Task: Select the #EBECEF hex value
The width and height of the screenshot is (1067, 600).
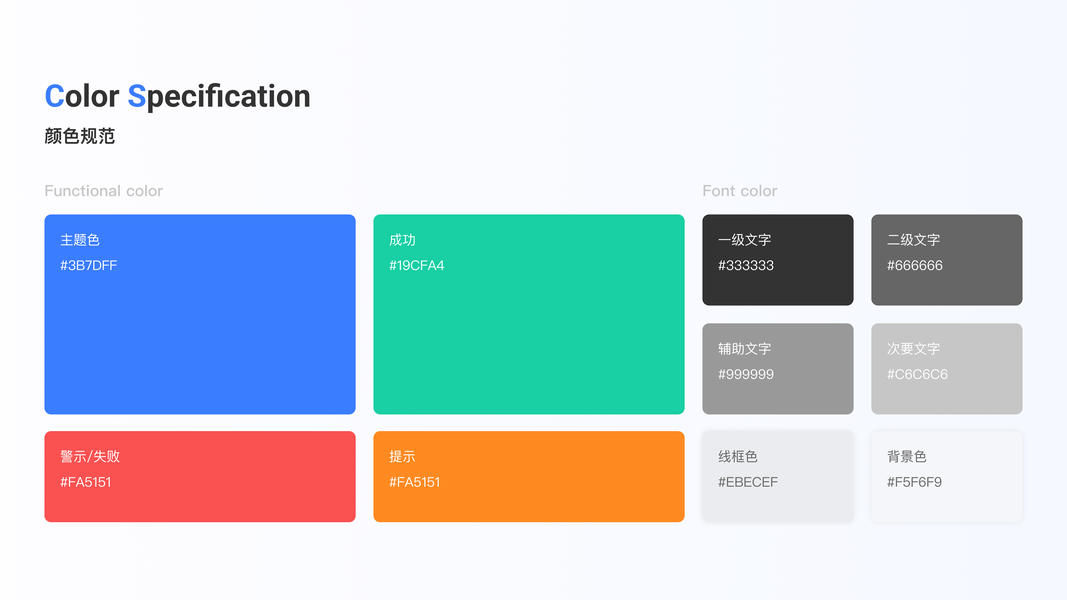Action: [748, 482]
